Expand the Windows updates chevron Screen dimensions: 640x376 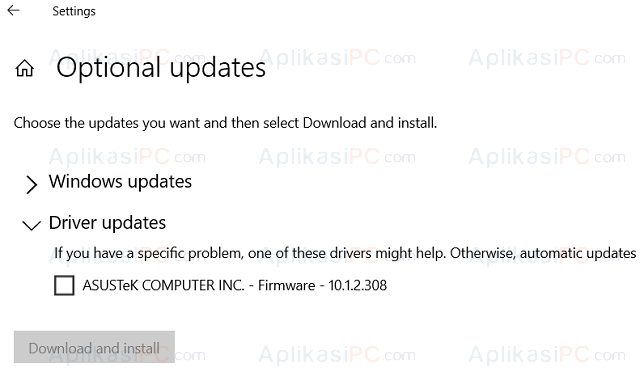click(x=31, y=184)
